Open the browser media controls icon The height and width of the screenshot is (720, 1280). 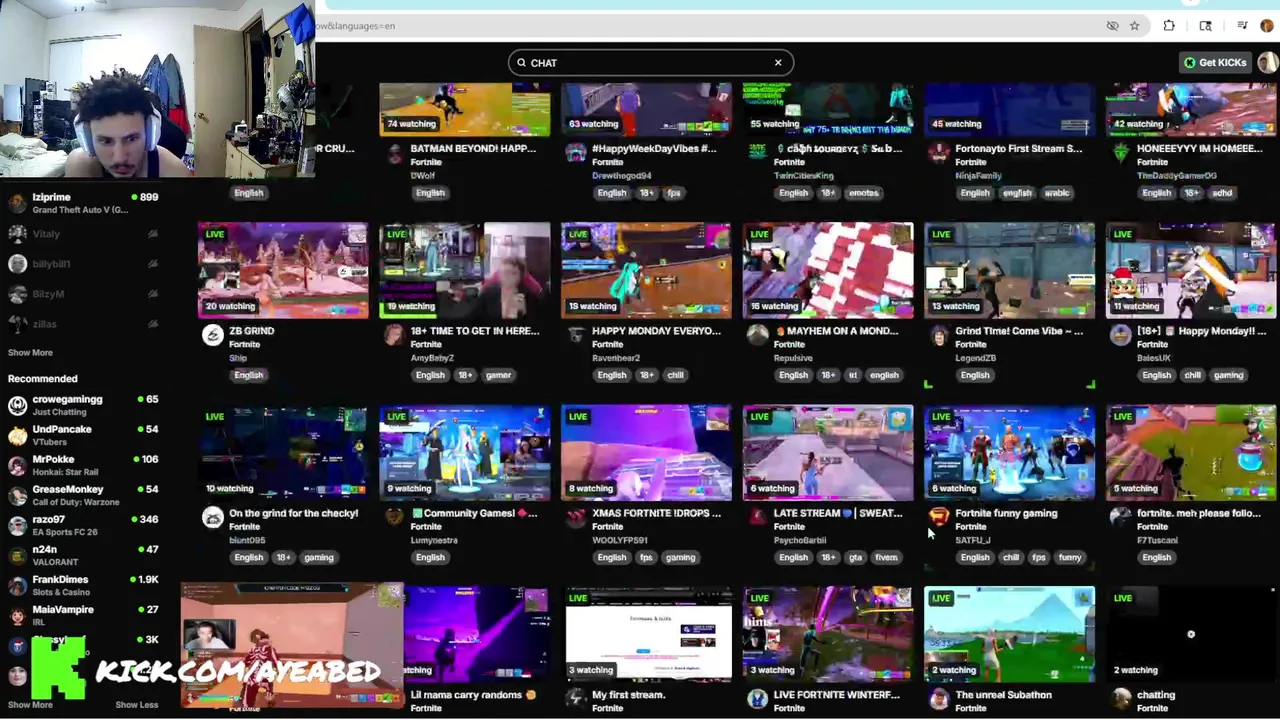pos(1242,26)
